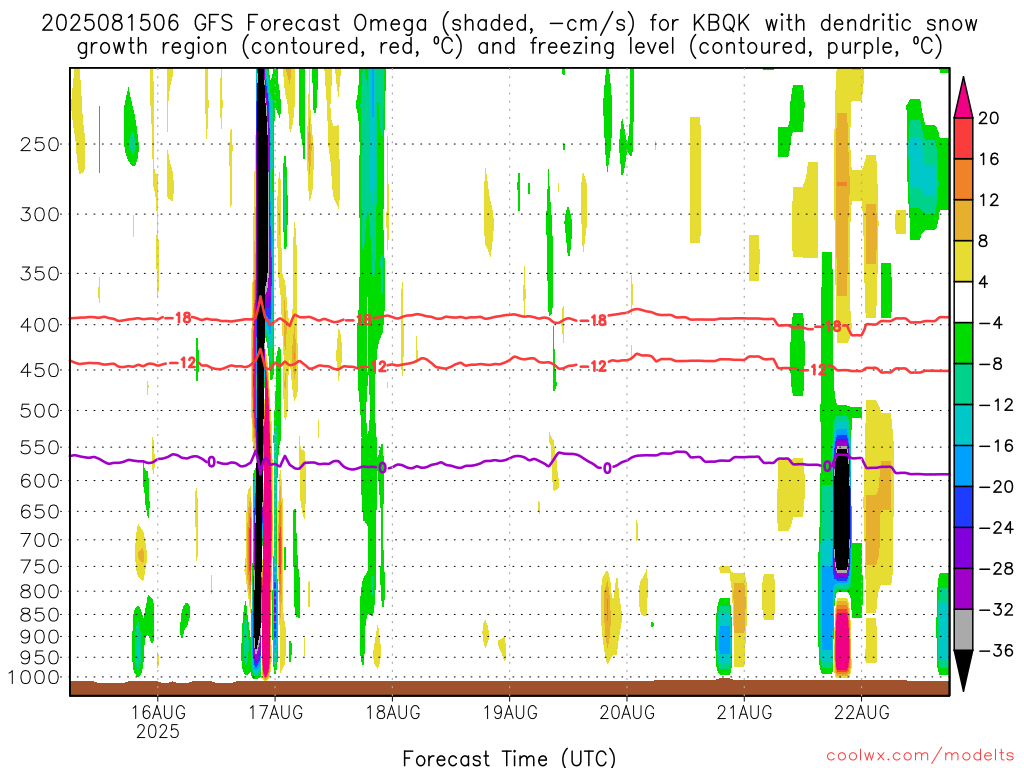The image size is (1024, 768).
Task: Open the coolwx.com/modelts link
Action: [920, 756]
